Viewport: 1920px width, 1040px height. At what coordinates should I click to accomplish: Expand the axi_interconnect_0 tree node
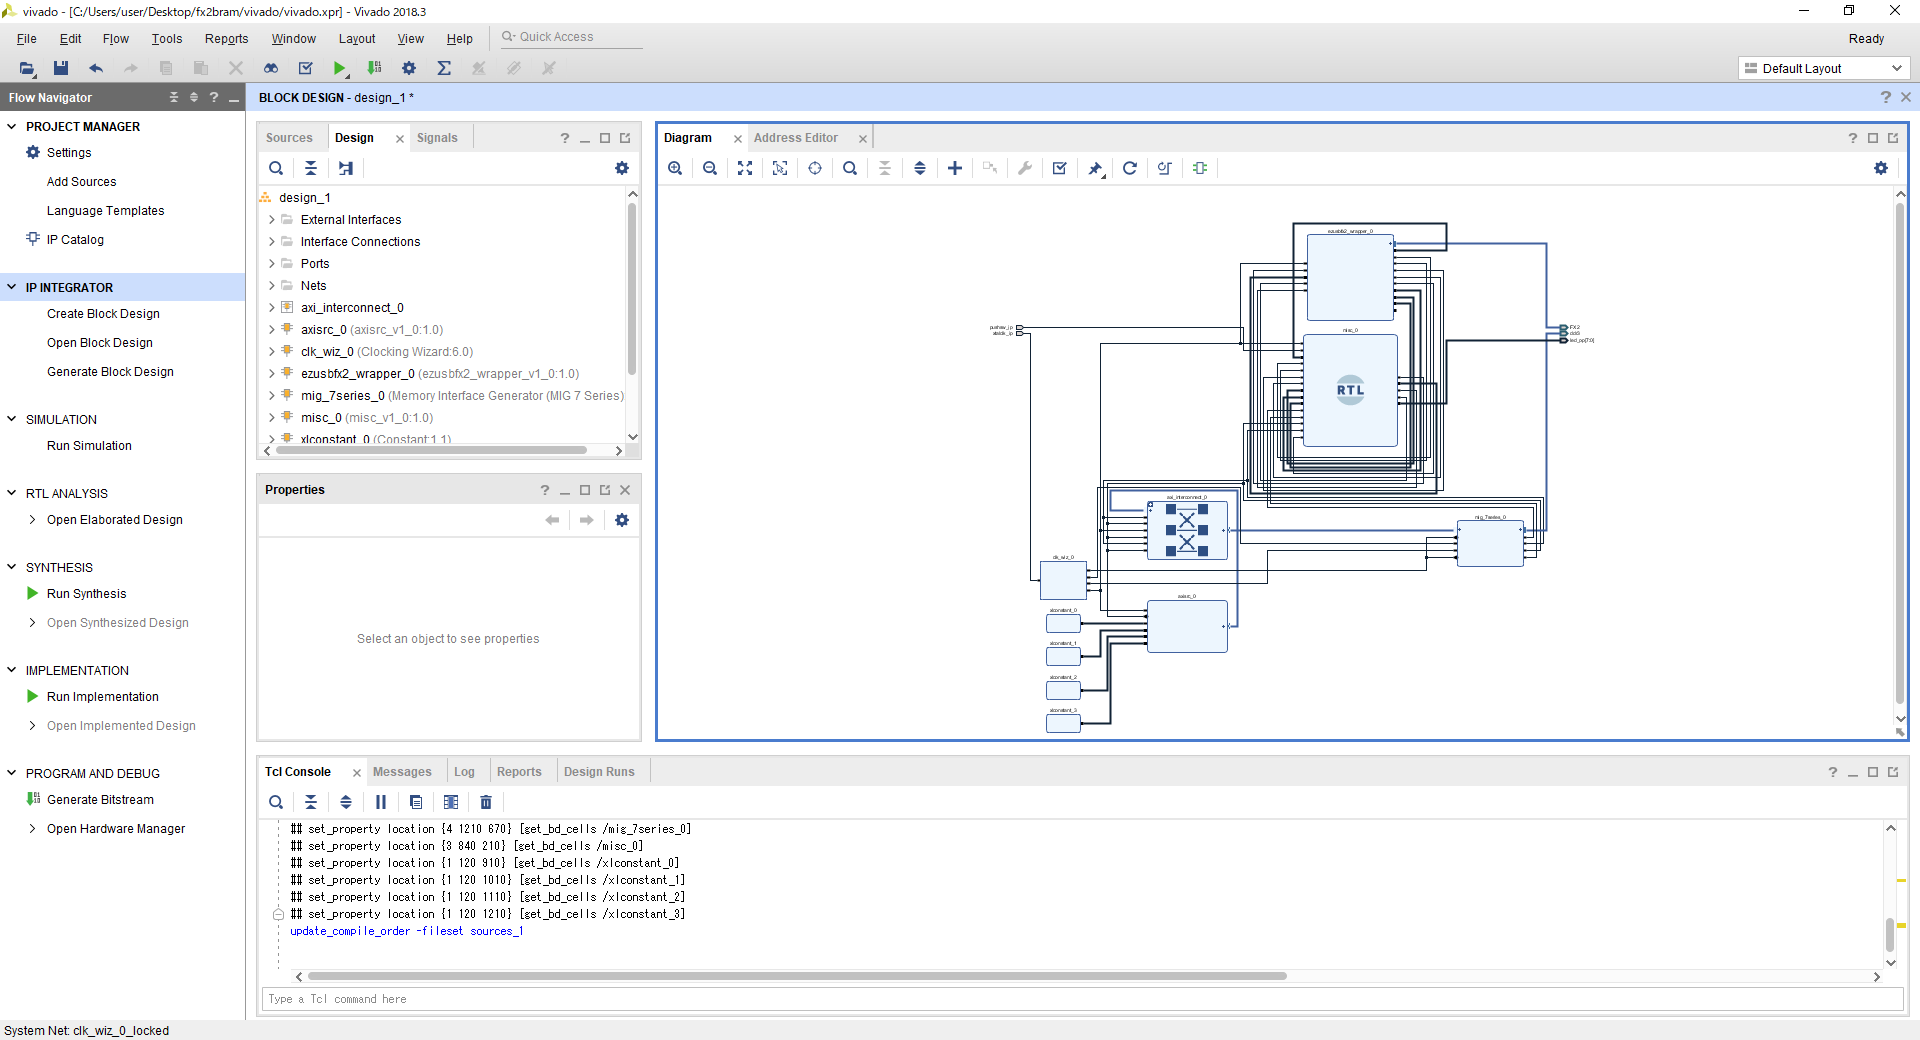[x=271, y=308]
